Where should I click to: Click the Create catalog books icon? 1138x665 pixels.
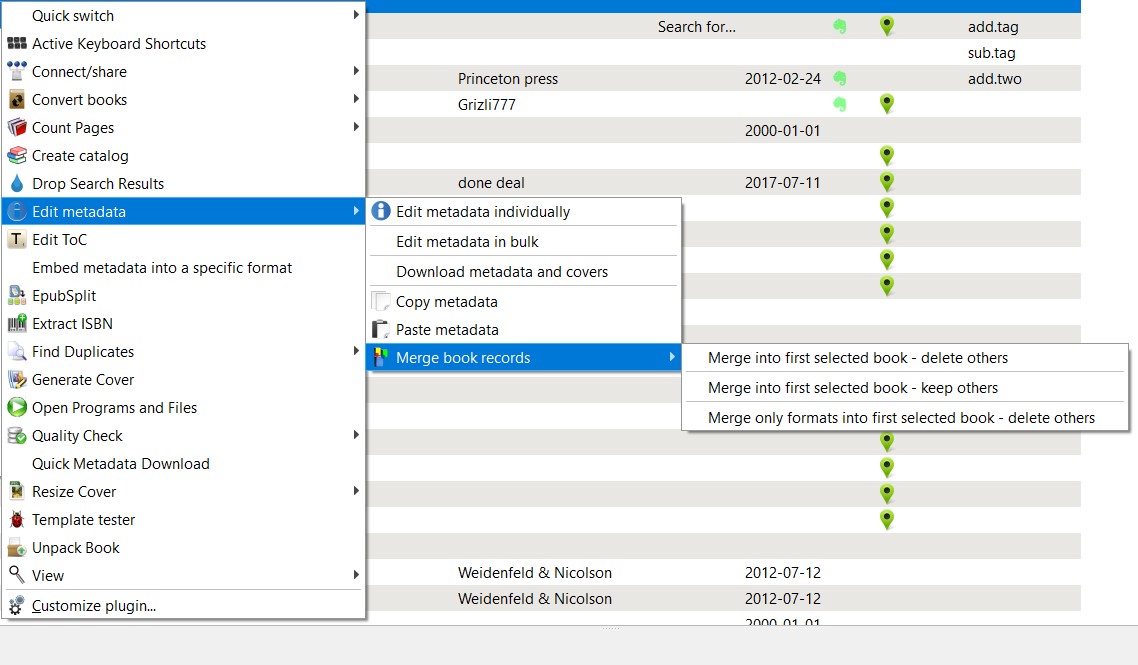point(16,156)
